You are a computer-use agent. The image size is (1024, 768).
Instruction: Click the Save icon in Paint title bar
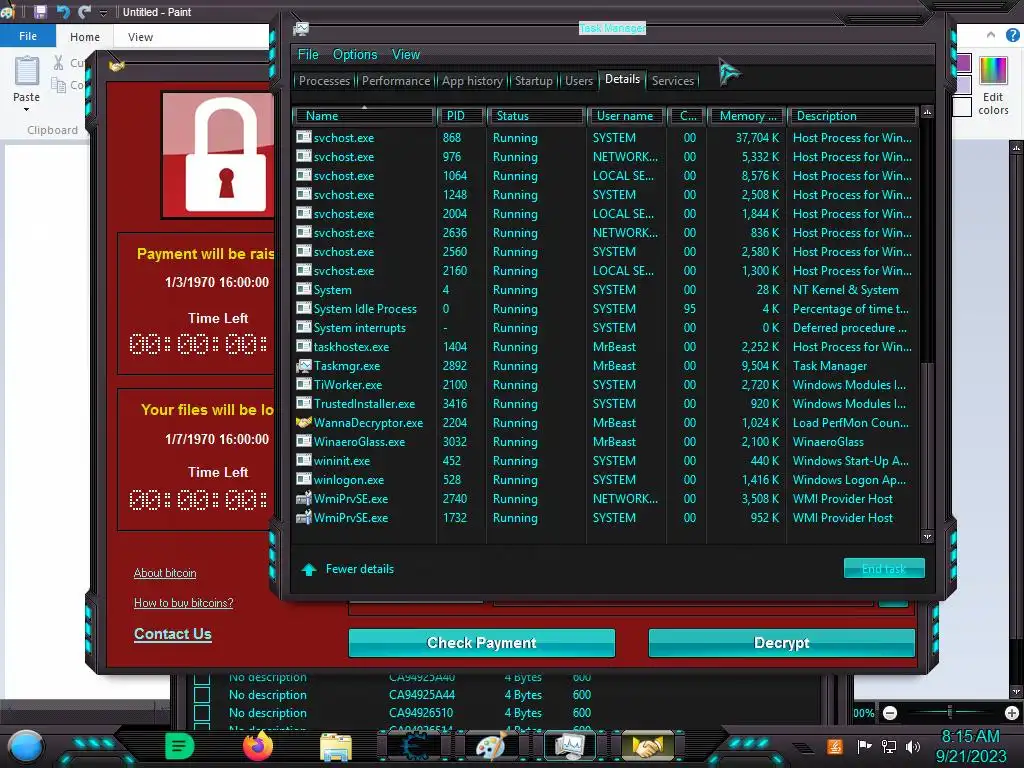[x=40, y=12]
